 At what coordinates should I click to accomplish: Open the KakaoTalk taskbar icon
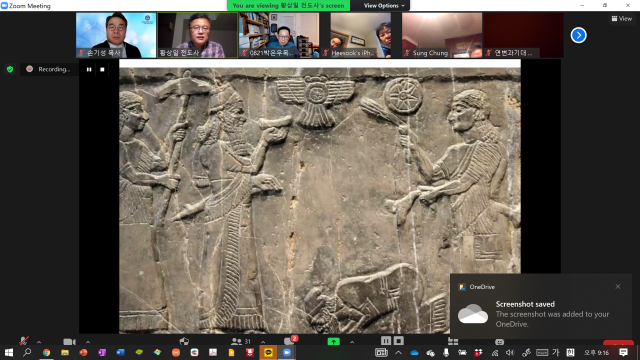tap(268, 352)
